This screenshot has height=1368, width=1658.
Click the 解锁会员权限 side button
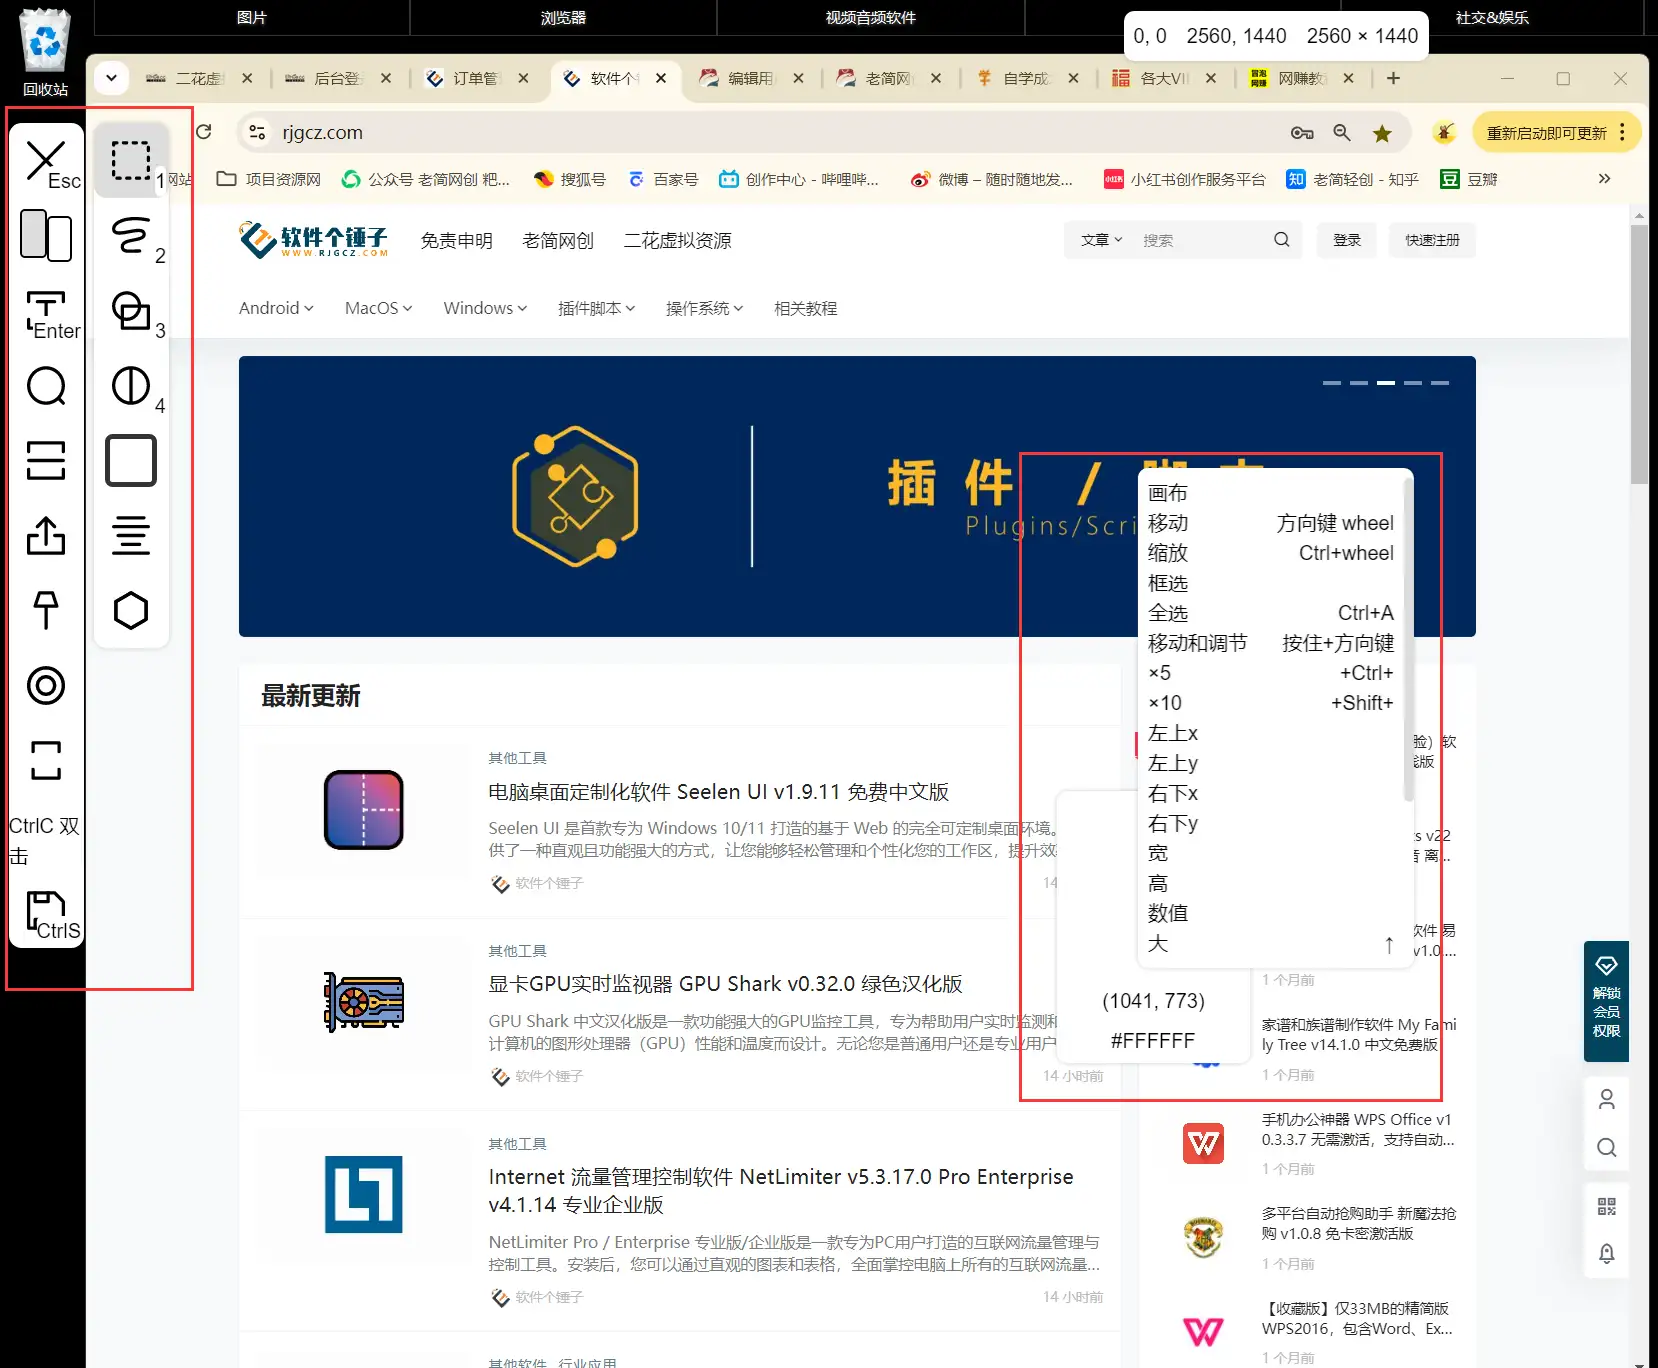click(1606, 1001)
